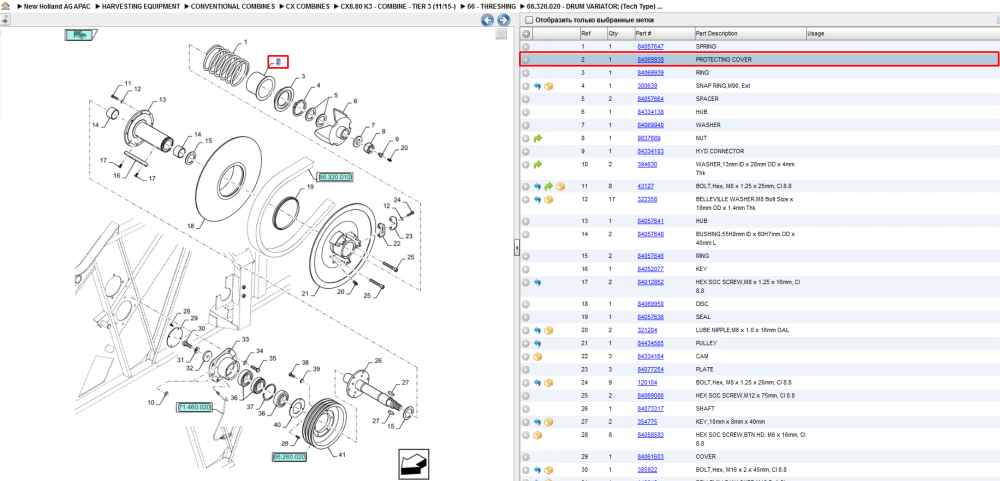Viewport: 1000px width, 481px height.
Task: Click callout number 41 on the pulley
Action: (342, 454)
